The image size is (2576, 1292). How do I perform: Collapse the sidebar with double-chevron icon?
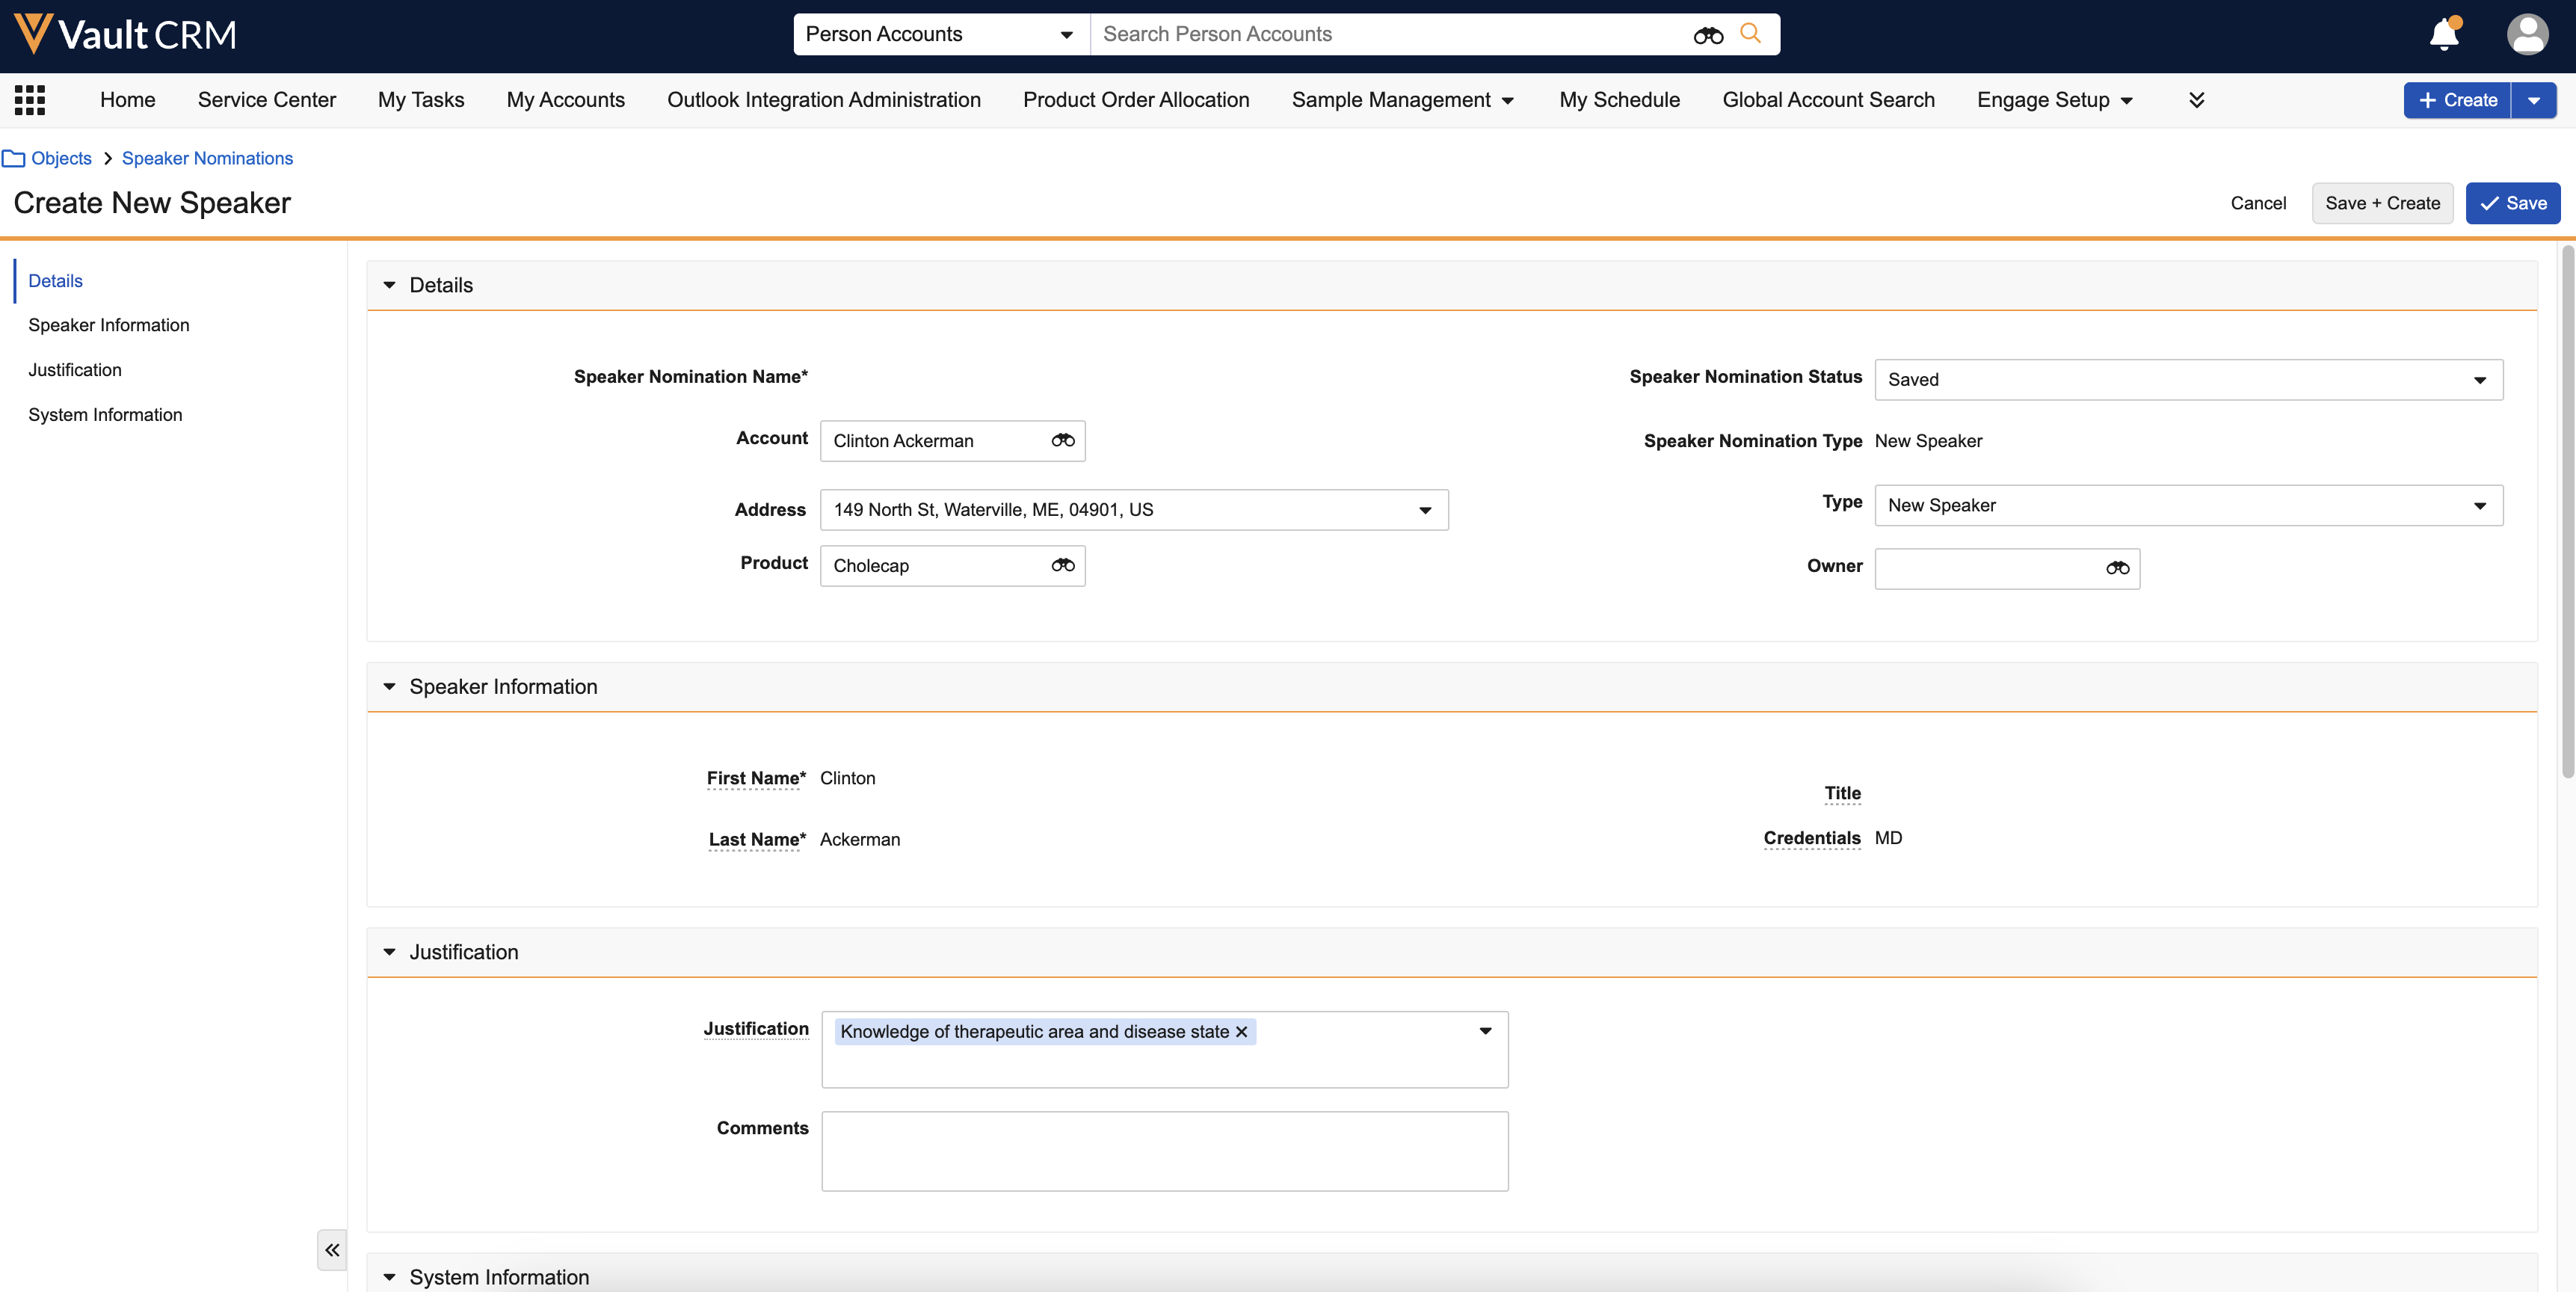pos(332,1250)
